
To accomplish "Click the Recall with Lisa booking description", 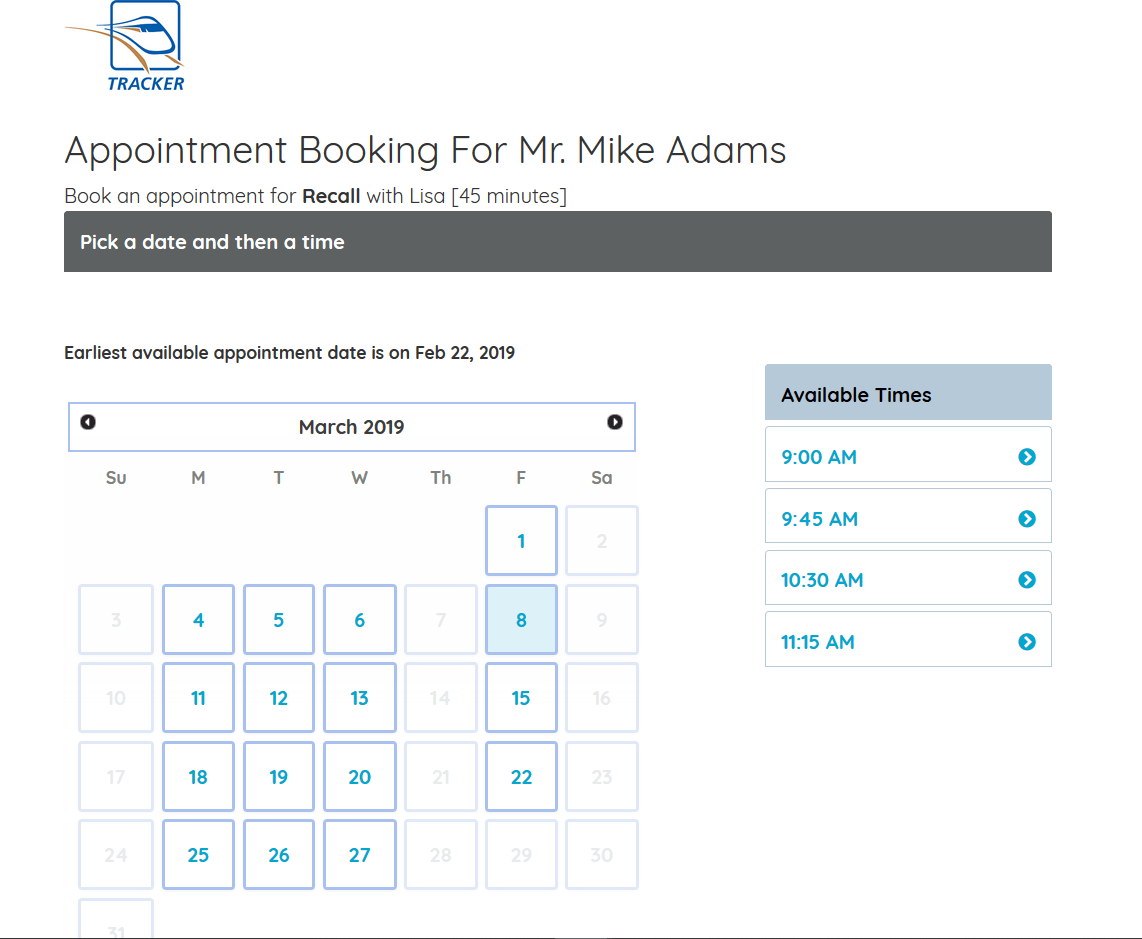I will tap(315, 196).
